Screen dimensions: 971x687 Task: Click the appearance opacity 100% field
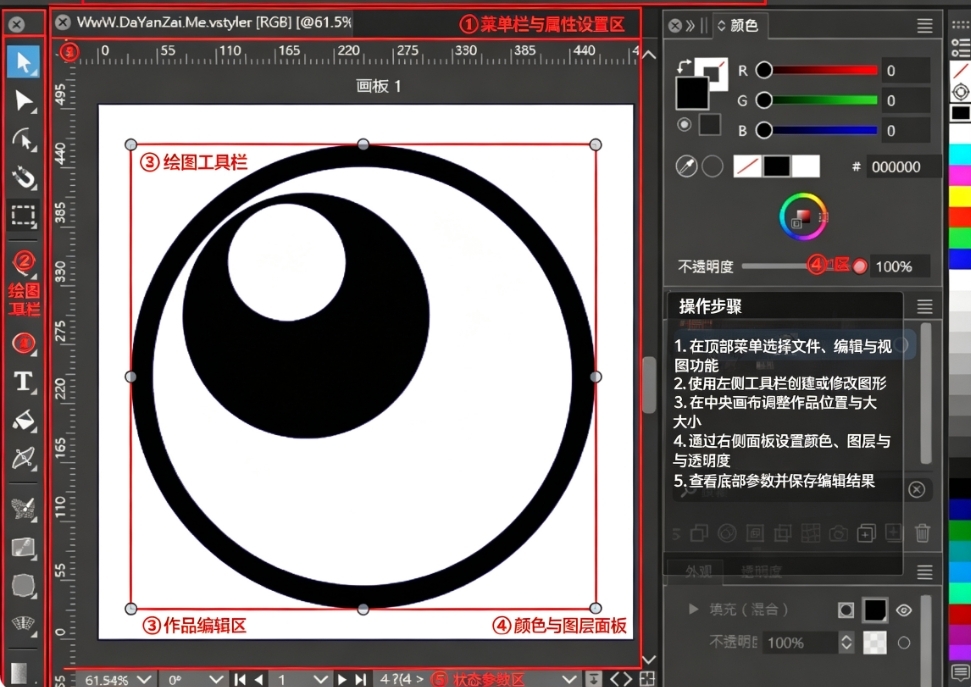(x=799, y=643)
